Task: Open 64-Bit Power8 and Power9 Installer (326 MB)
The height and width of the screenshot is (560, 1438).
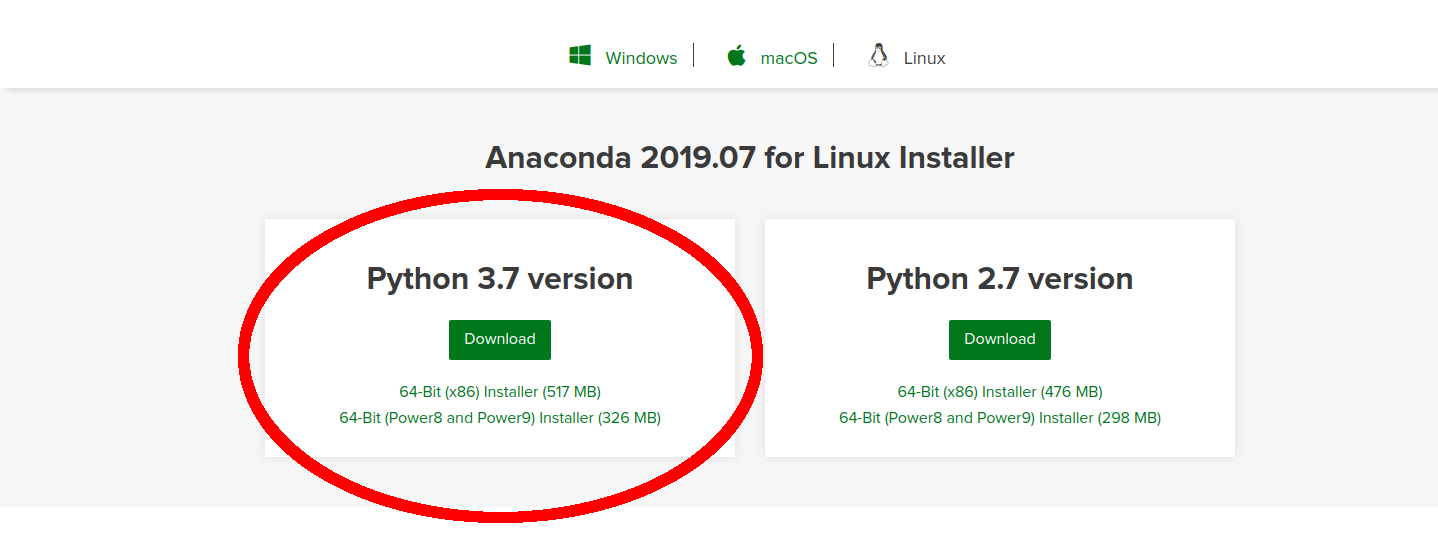Action: (x=500, y=418)
